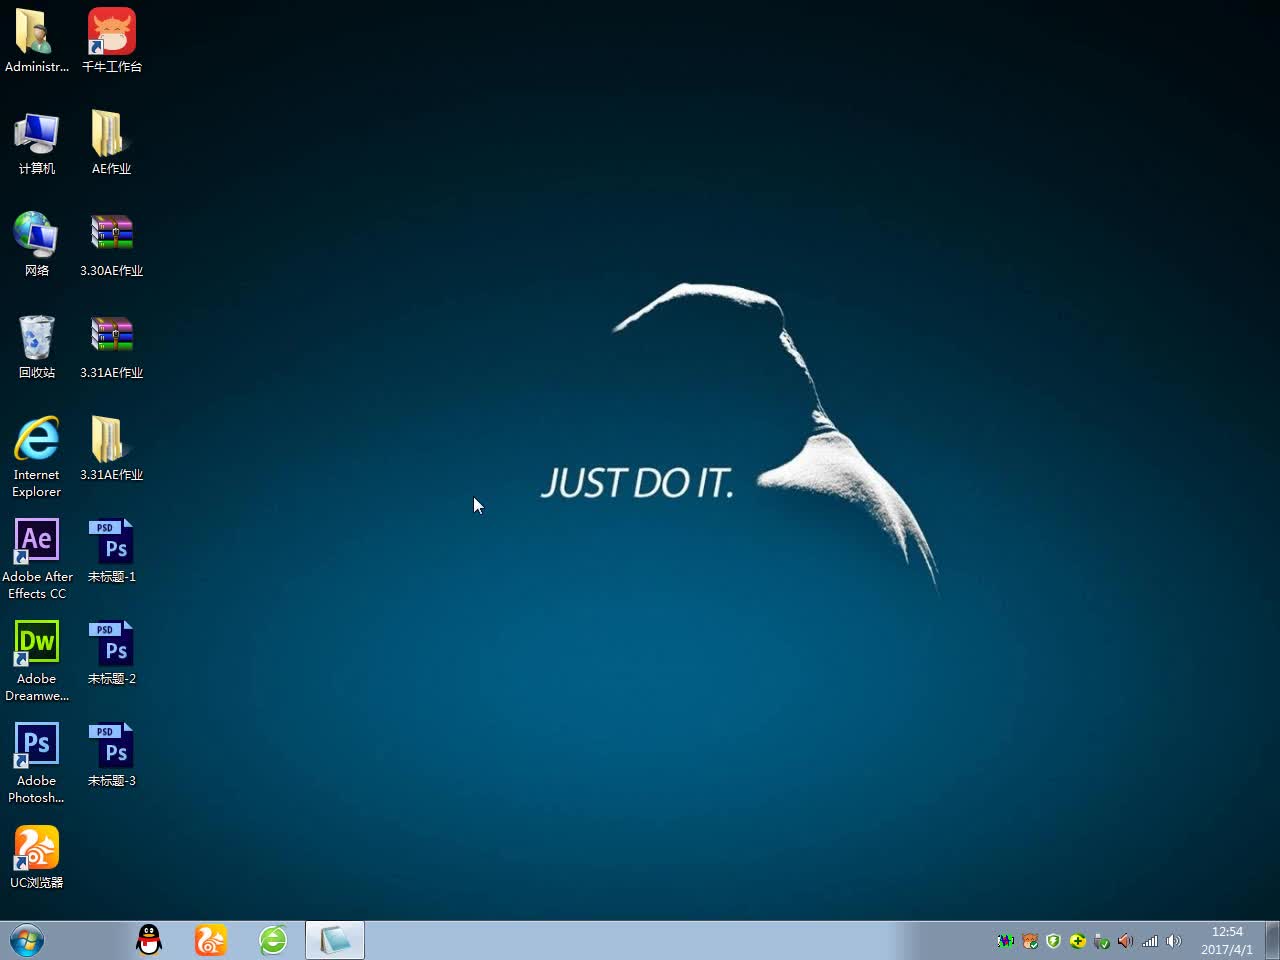Open the white speaker volume control
Screen dimensions: 1280x960
[1174, 941]
